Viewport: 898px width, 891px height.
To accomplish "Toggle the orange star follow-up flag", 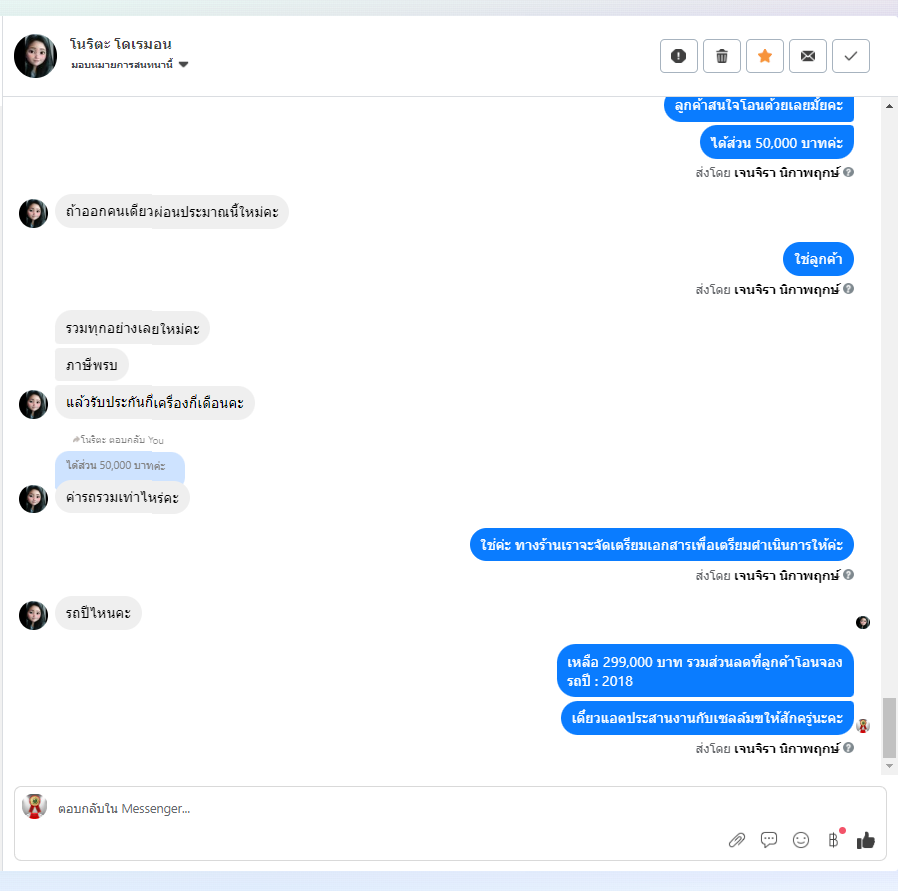I will tap(765, 56).
